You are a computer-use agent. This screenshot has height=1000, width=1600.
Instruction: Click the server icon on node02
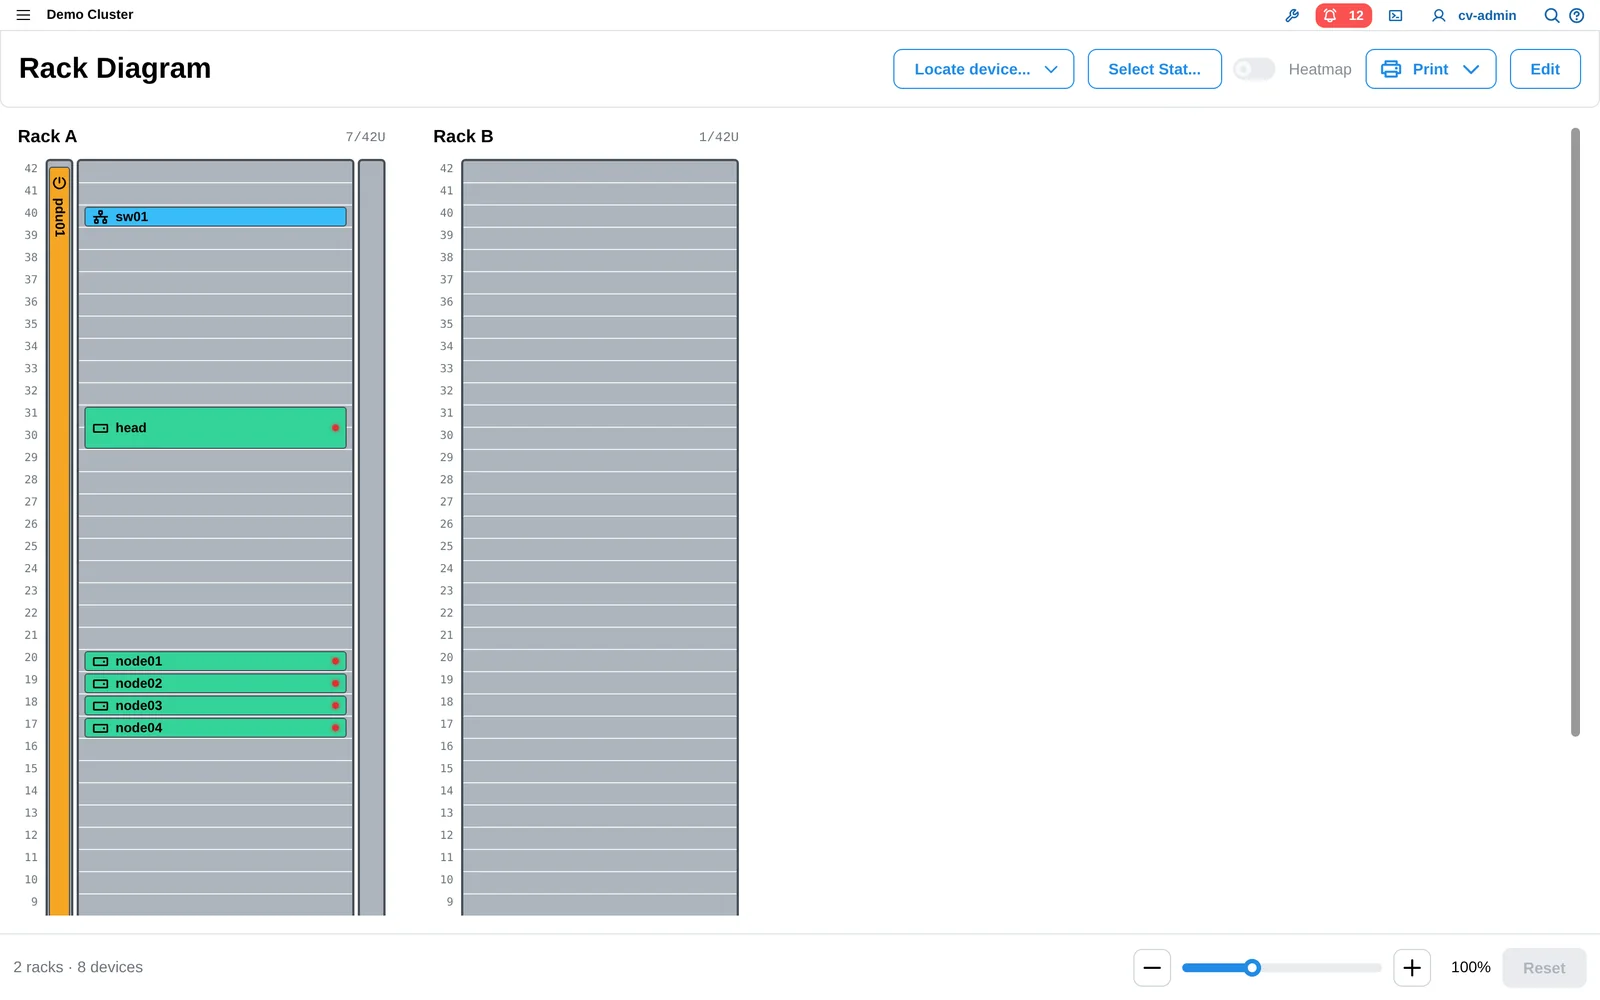(x=100, y=683)
